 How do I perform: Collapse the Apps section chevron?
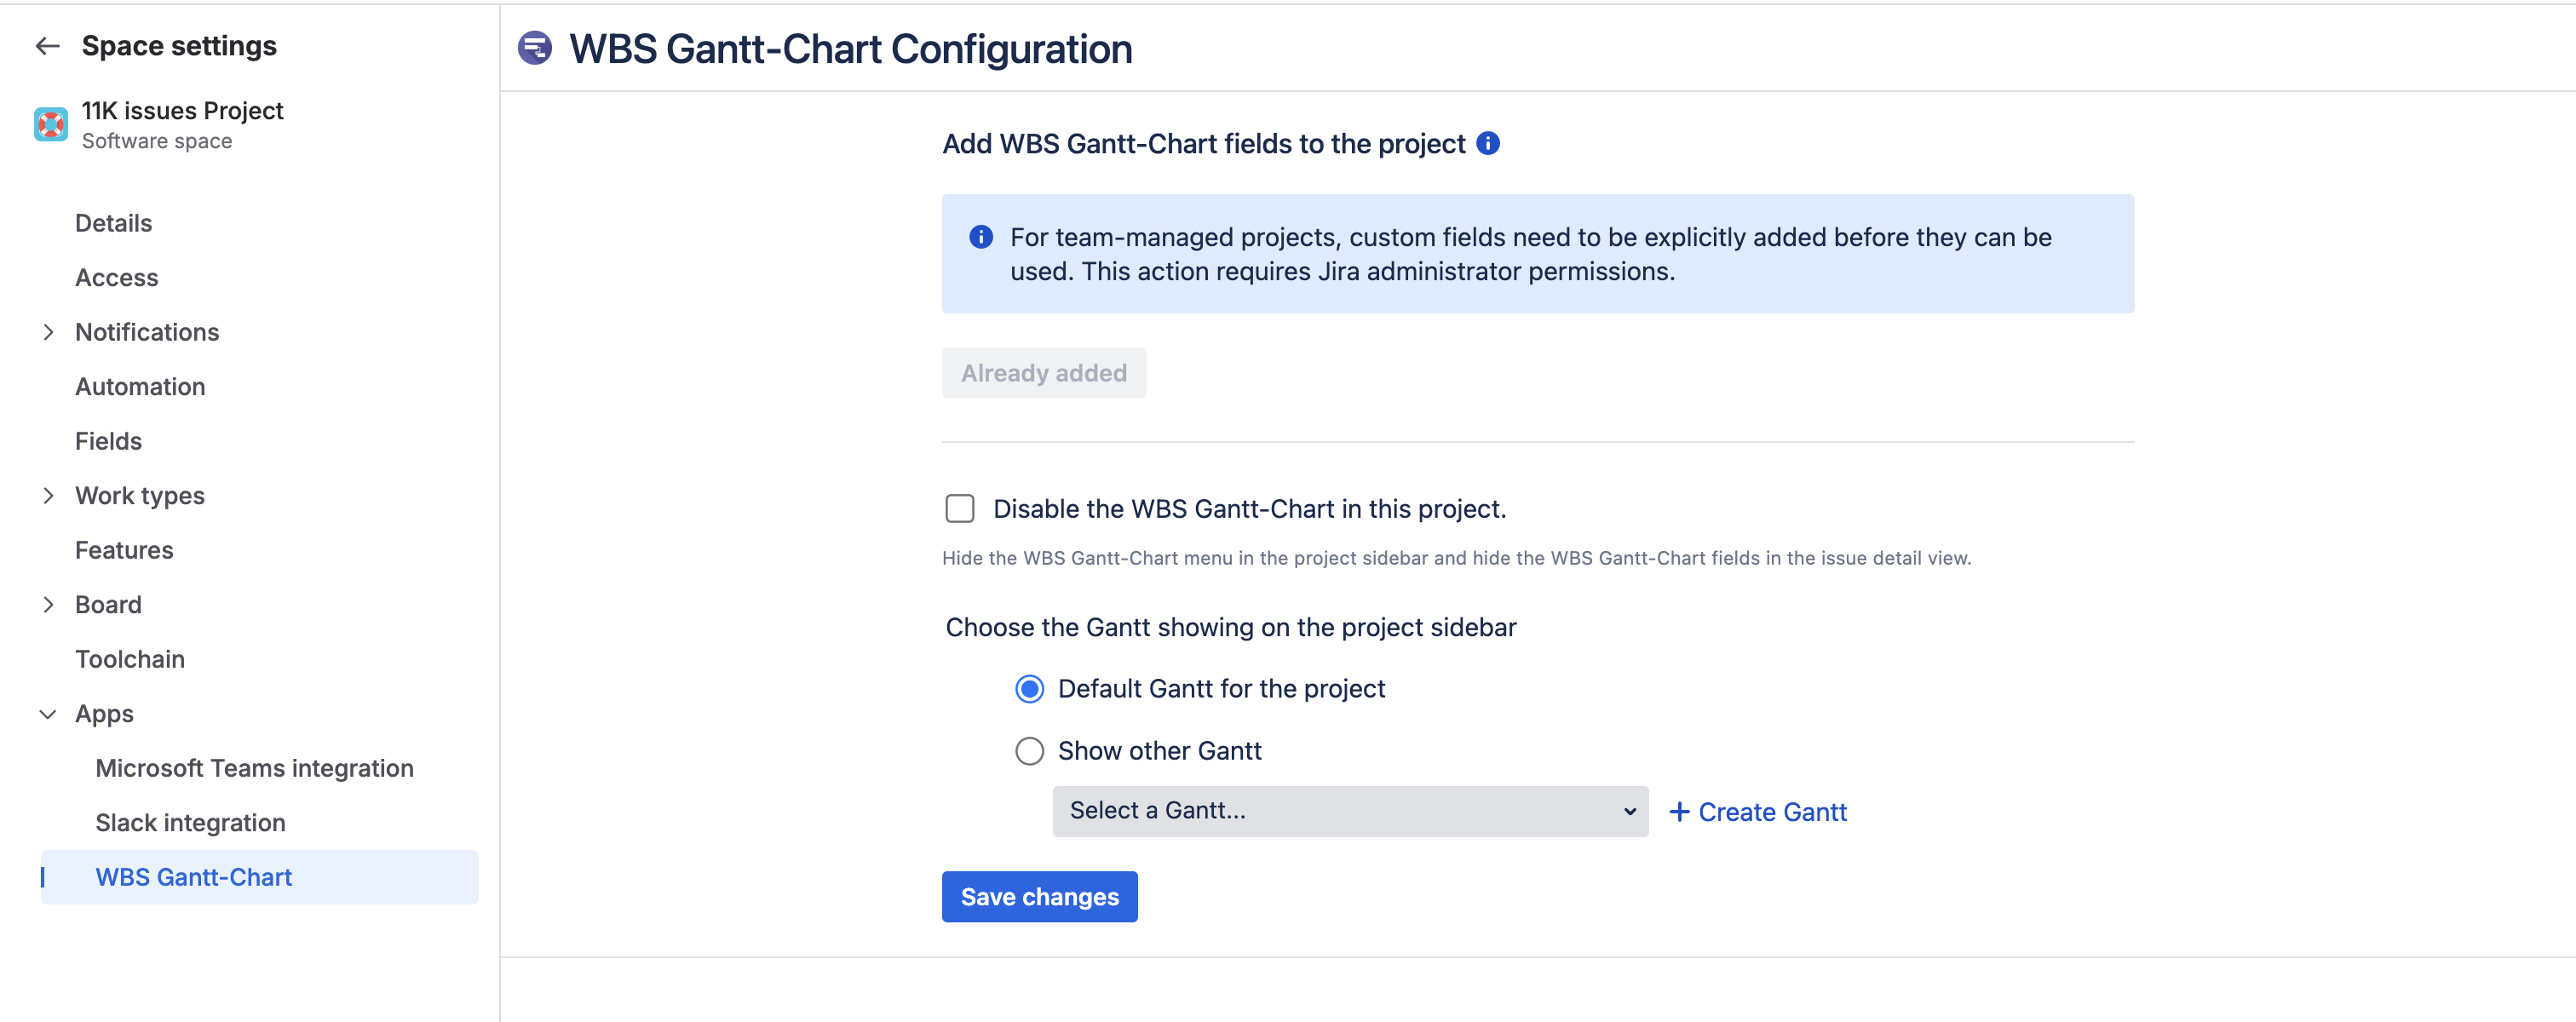tap(48, 714)
